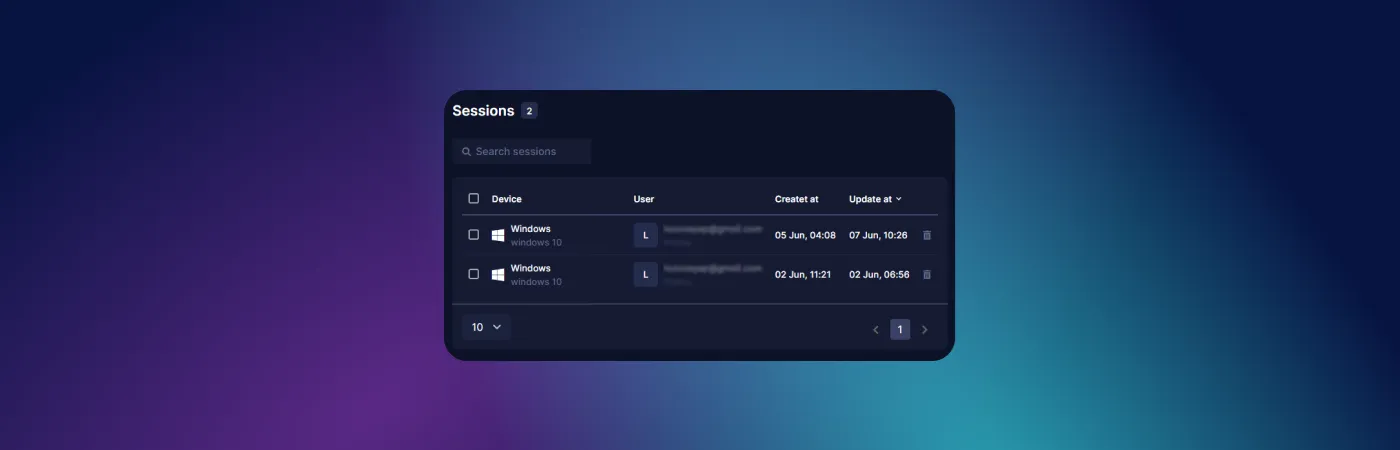Delete the session updated 07 Jun, 10:26
Screen dimensions: 1400x450
[926, 235]
